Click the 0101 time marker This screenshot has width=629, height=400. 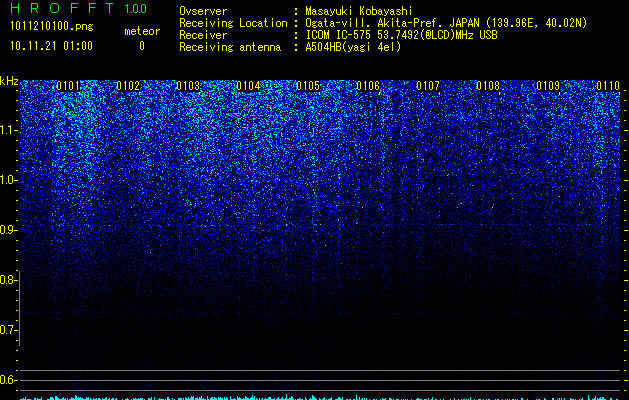[68, 86]
